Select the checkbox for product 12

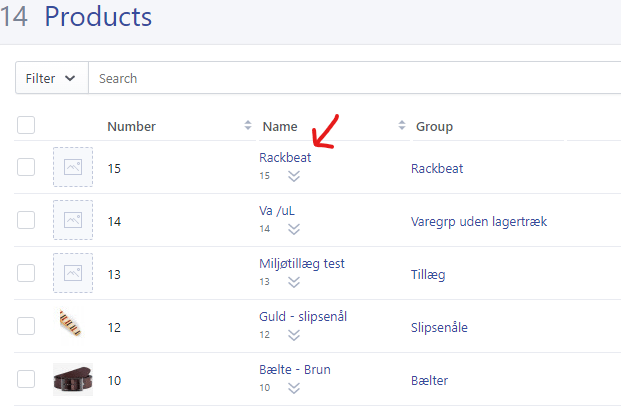coord(26,326)
